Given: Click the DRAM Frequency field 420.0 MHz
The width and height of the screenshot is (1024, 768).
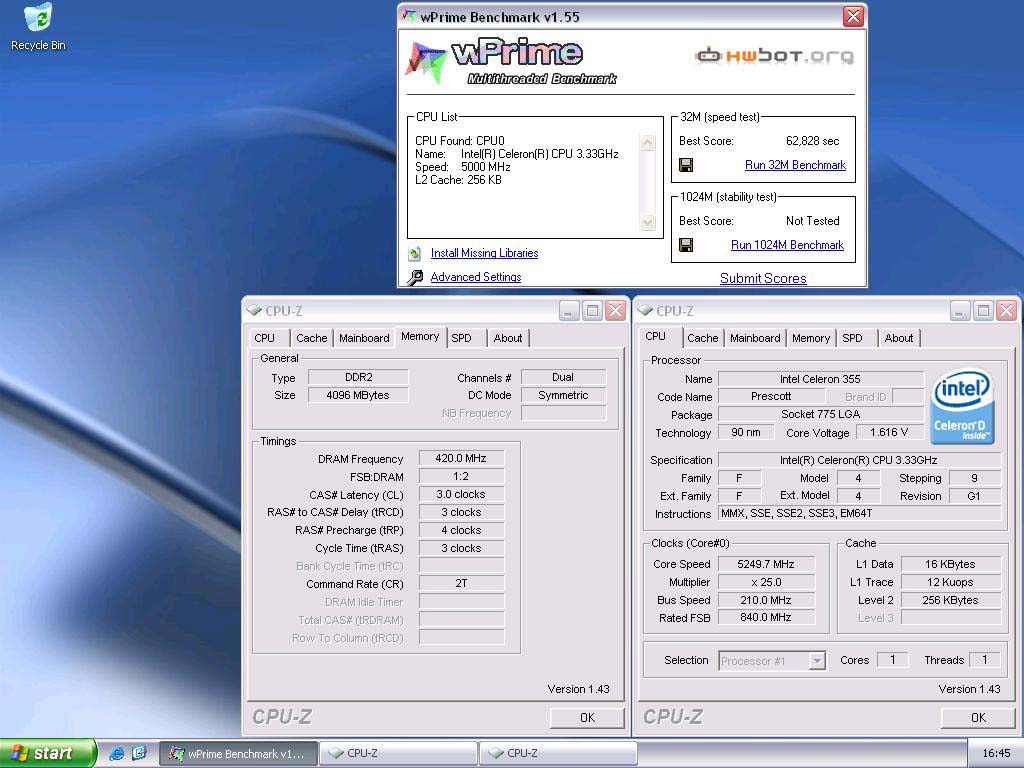Looking at the screenshot, I should point(461,458).
